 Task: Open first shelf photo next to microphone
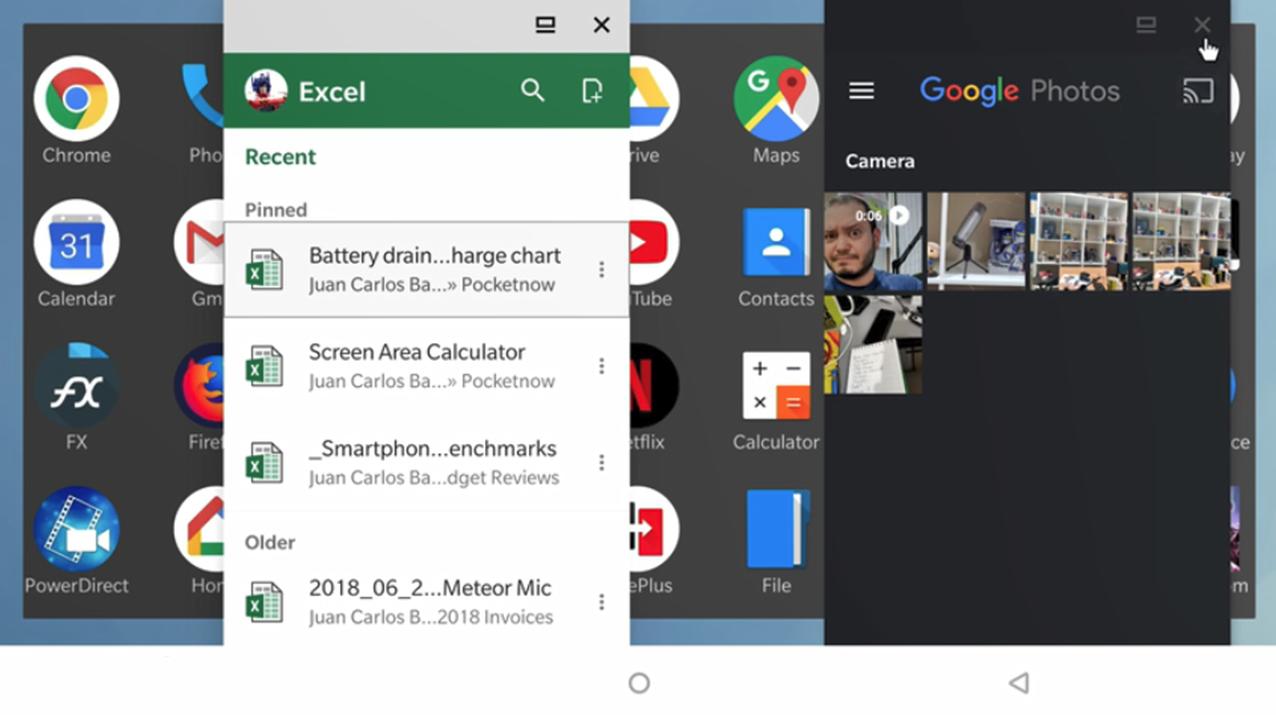pyautogui.click(x=1078, y=242)
